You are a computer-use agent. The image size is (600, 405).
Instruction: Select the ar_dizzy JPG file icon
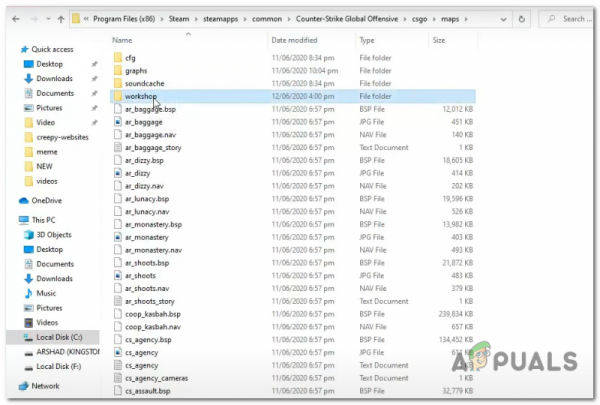[118, 173]
